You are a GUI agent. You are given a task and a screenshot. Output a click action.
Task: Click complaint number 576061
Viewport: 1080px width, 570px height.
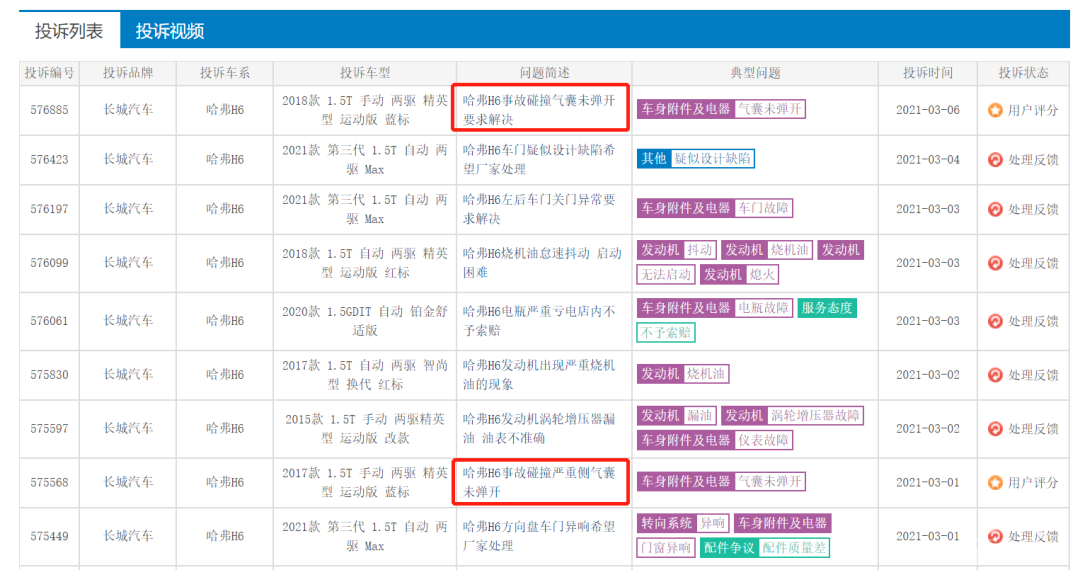pos(50,321)
